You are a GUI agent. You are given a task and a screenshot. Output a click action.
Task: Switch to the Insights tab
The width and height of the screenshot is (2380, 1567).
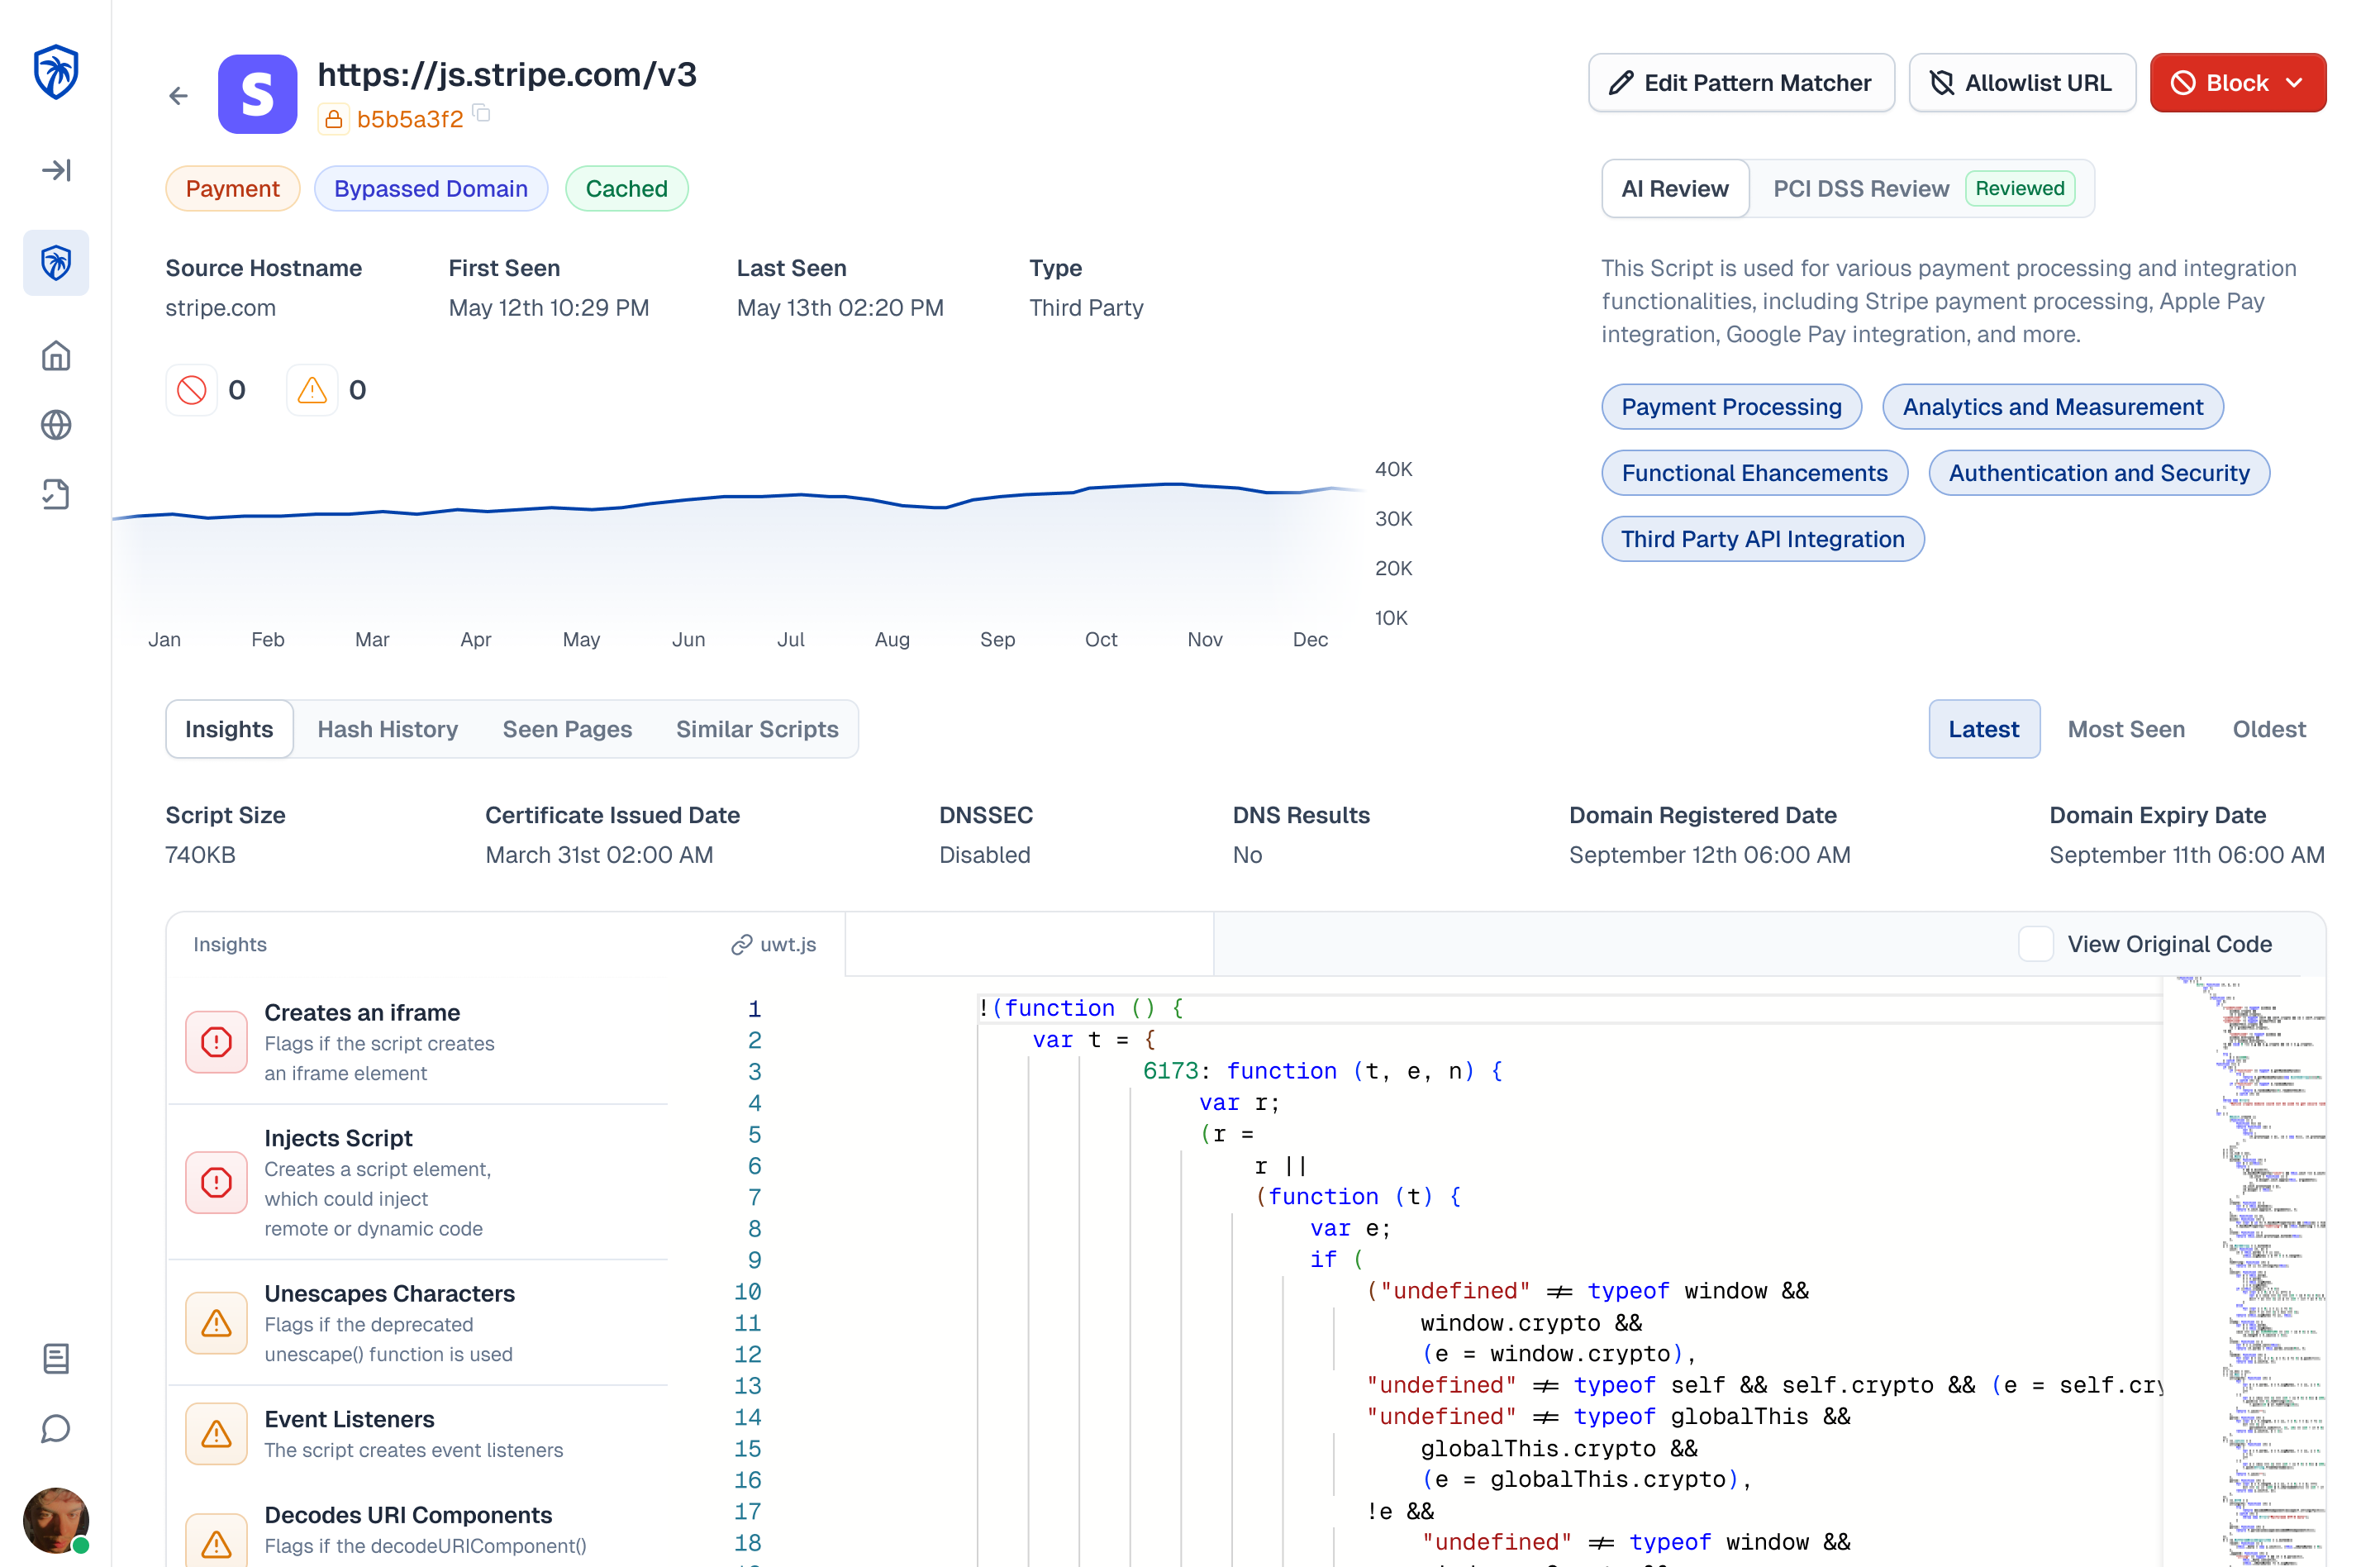tap(229, 729)
